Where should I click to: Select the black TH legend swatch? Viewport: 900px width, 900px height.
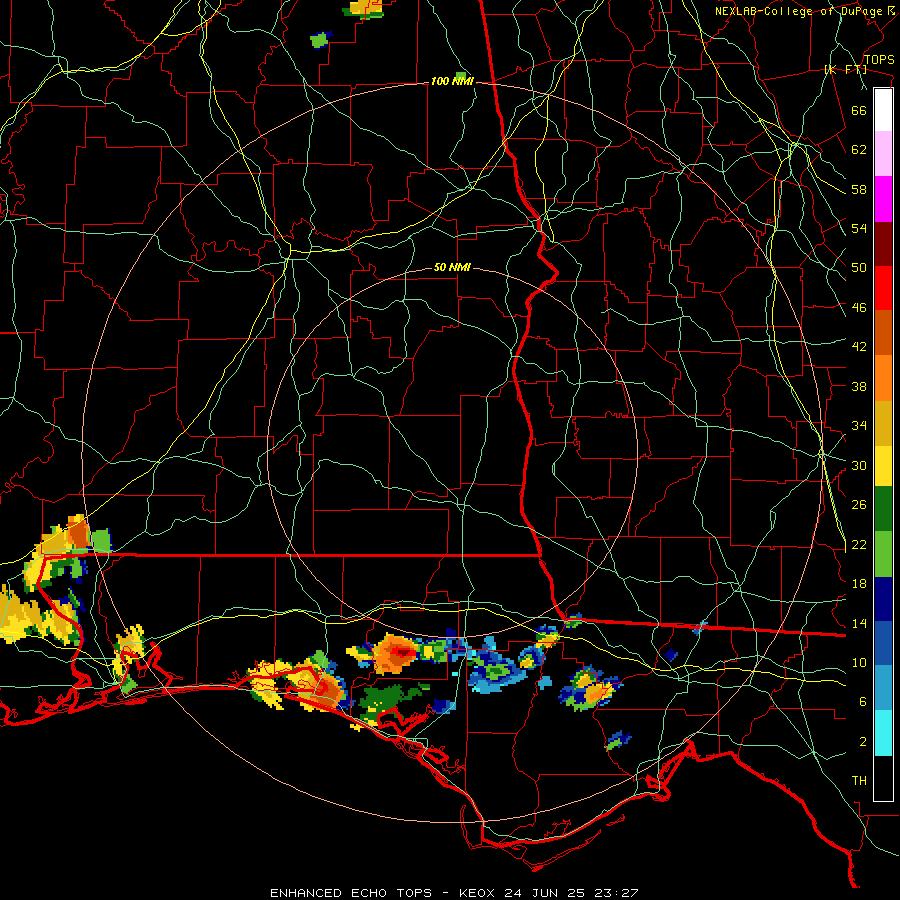(x=883, y=778)
